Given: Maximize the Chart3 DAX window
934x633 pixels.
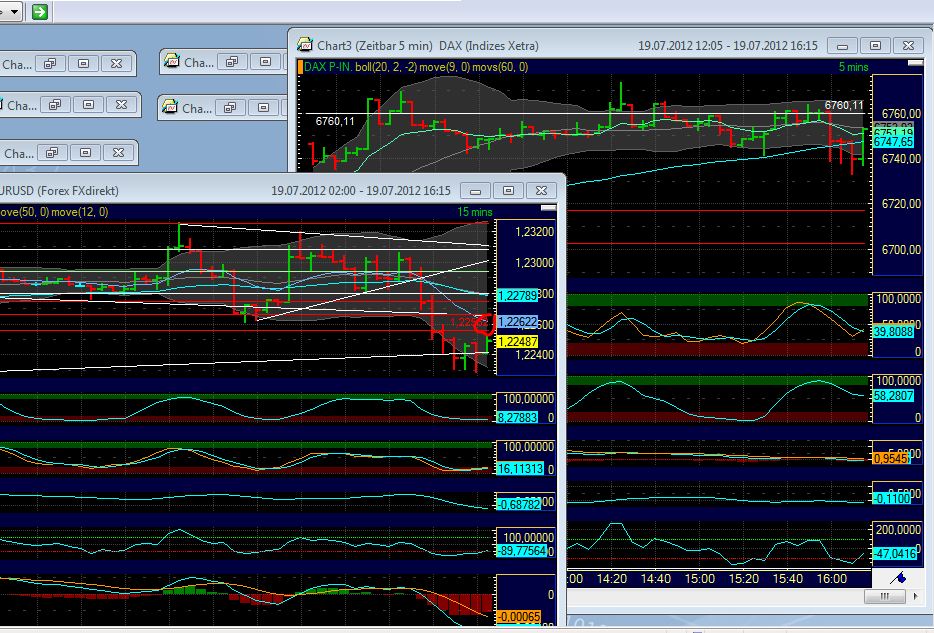Looking at the screenshot, I should click(x=875, y=46).
